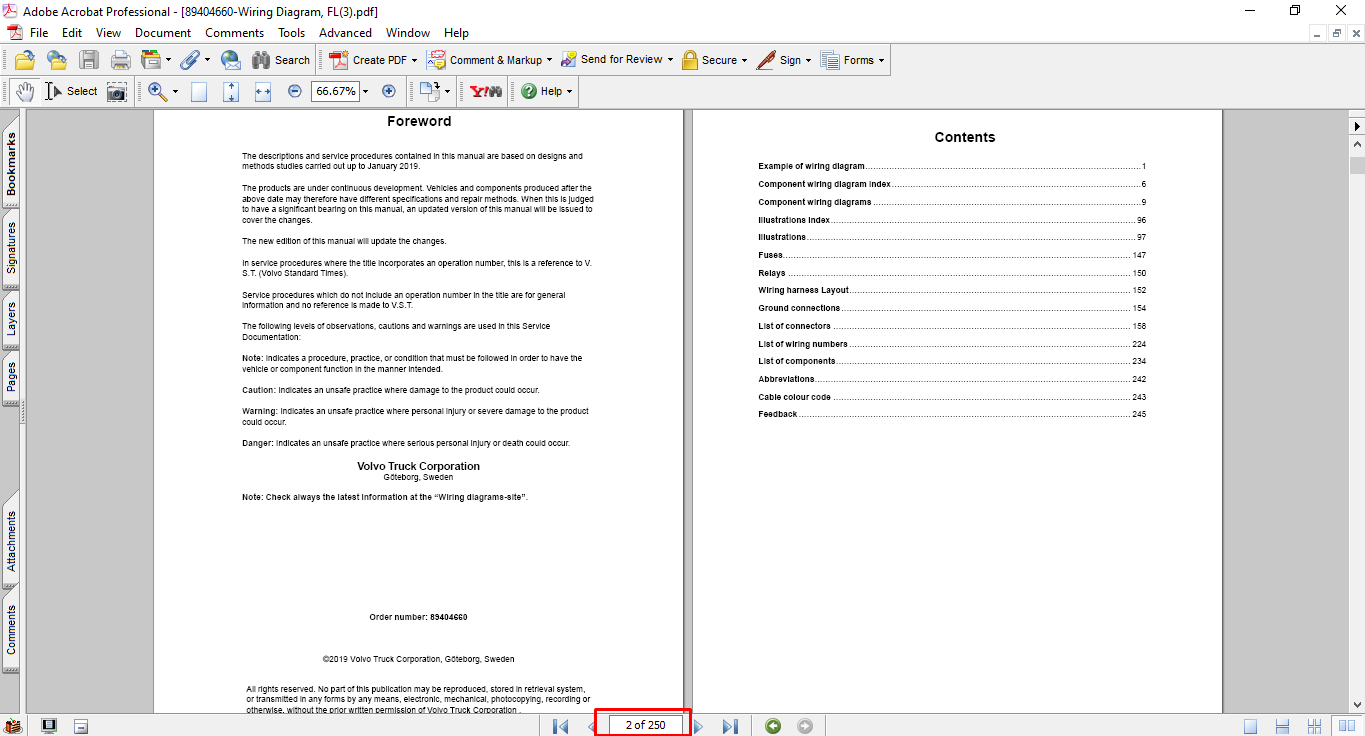Click the page number field
This screenshot has width=1365, height=736.
click(645, 725)
